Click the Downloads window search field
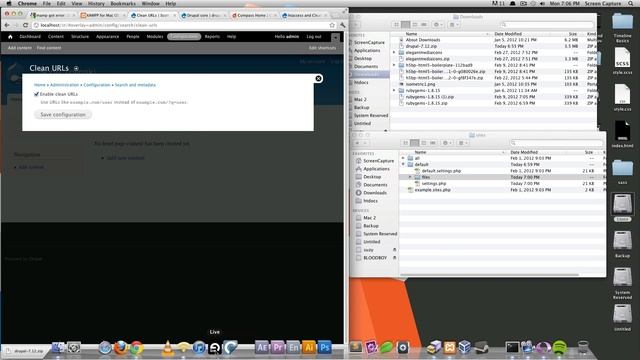640x360 pixels. pos(546,25)
